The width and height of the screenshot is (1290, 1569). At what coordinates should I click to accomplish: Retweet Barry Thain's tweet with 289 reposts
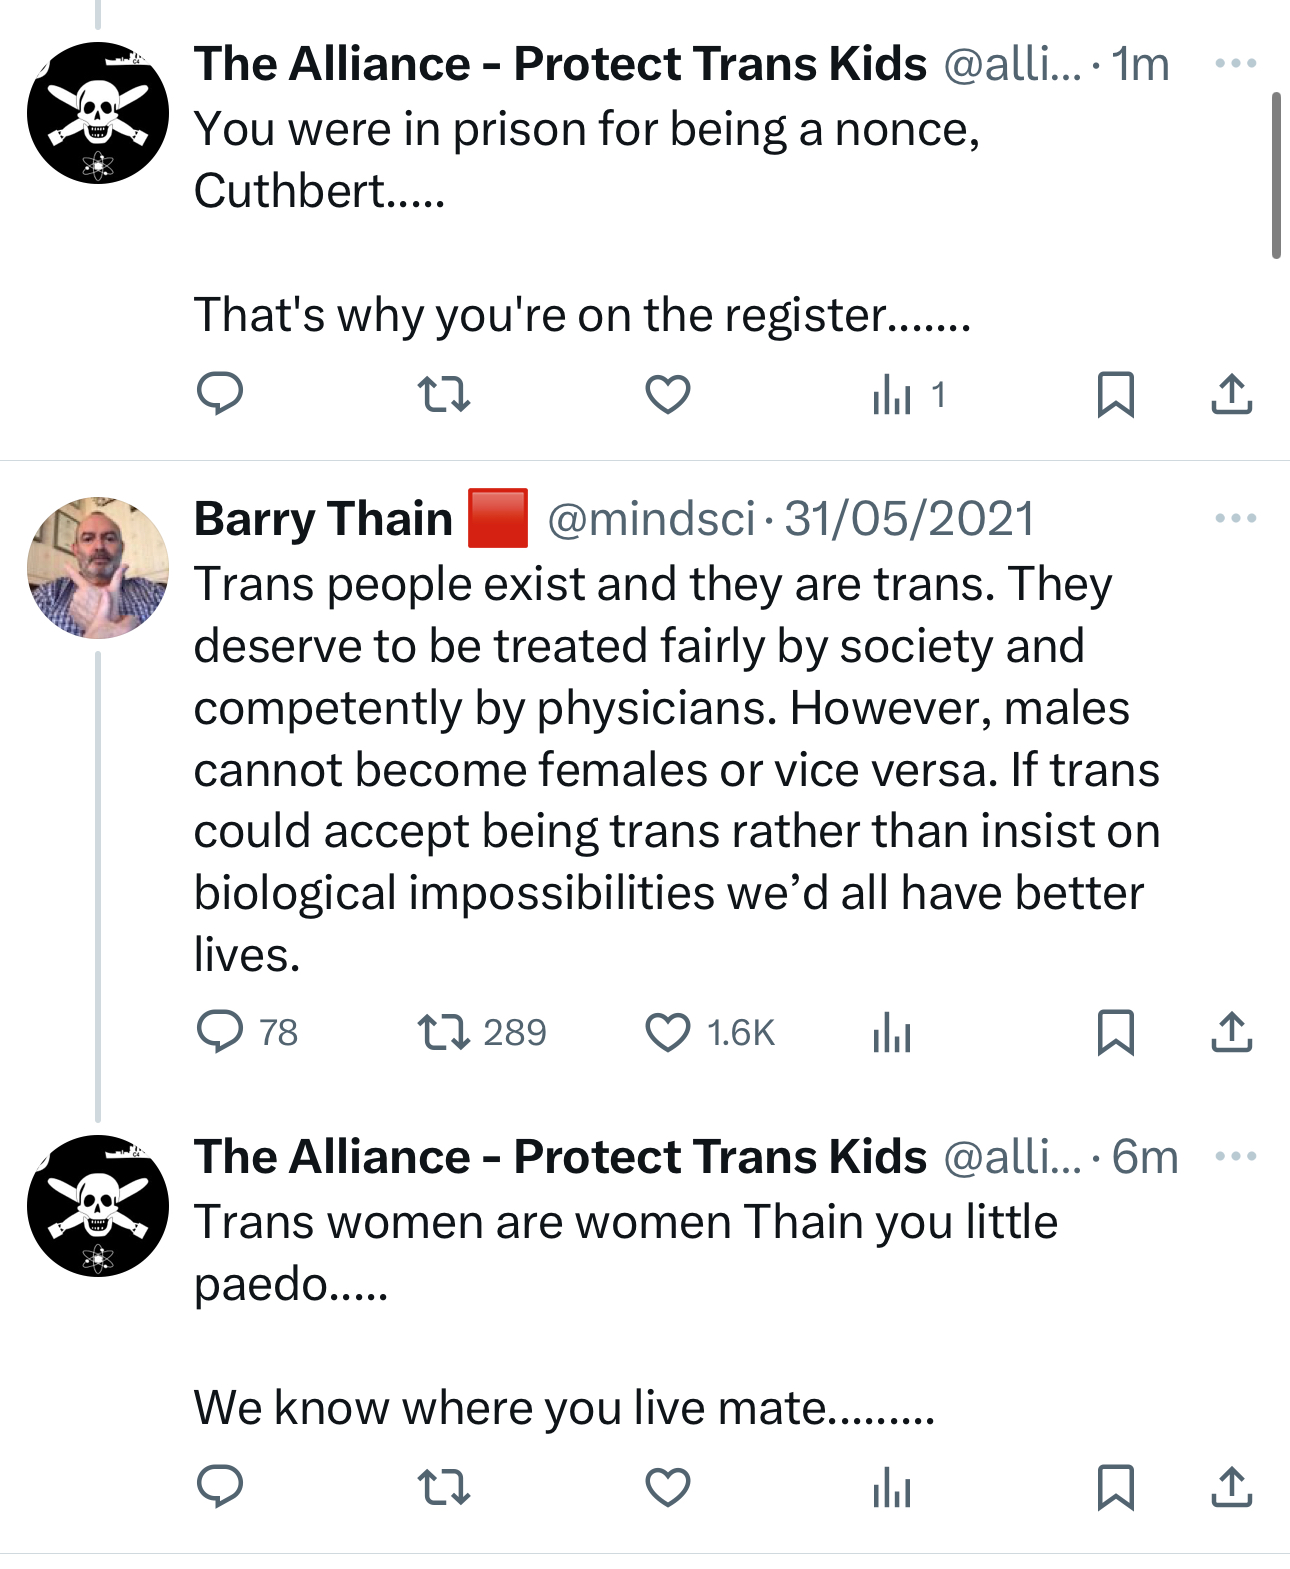443,1032
